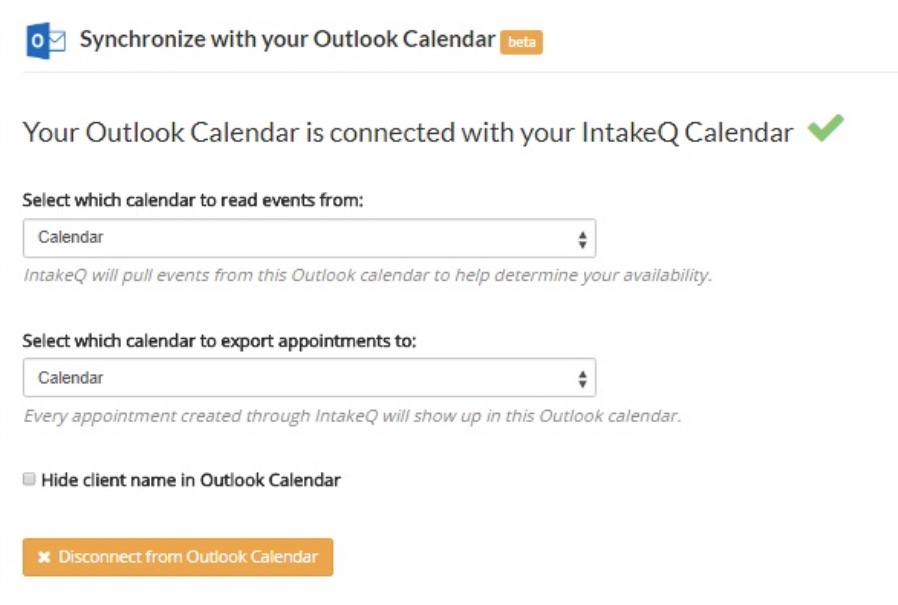Enable Hide client name checkbox
This screenshot has width=898, height=605.
(x=29, y=479)
